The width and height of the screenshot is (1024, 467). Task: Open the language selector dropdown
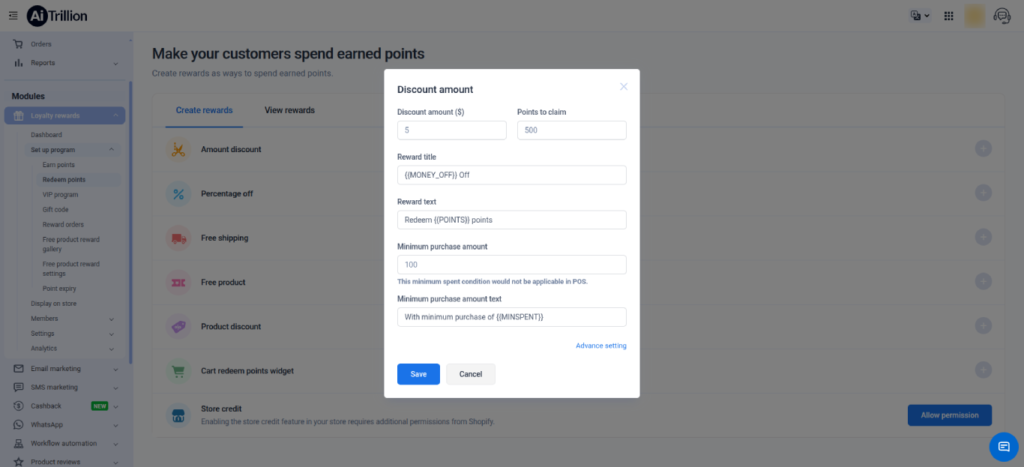pyautogui.click(x=919, y=15)
